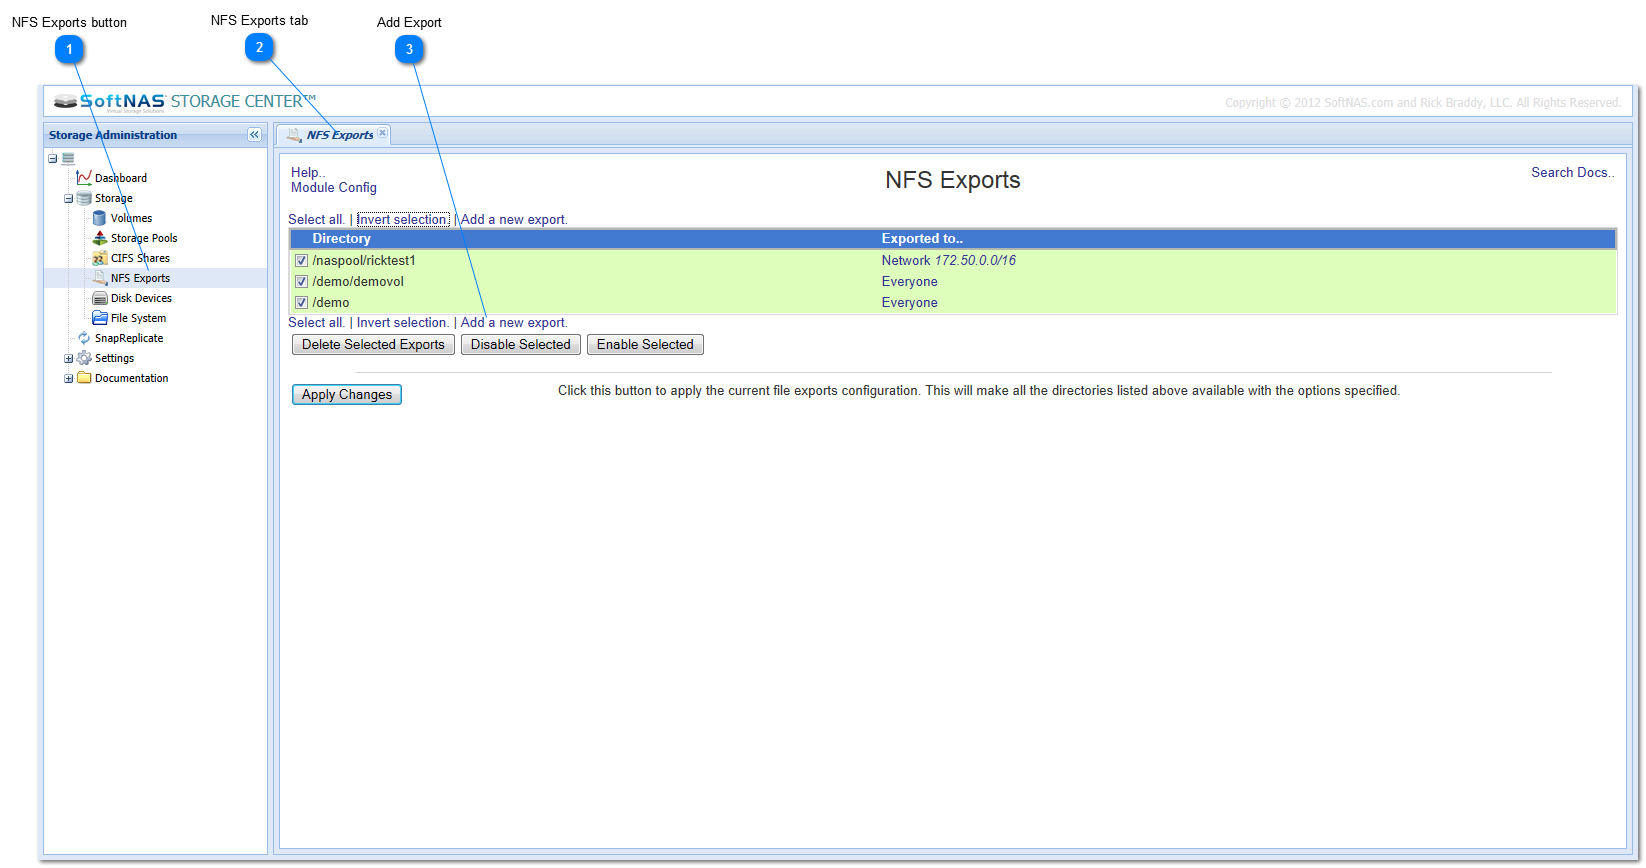Open the /demo/demovol directory link
1646x868 pixels.
point(358,281)
